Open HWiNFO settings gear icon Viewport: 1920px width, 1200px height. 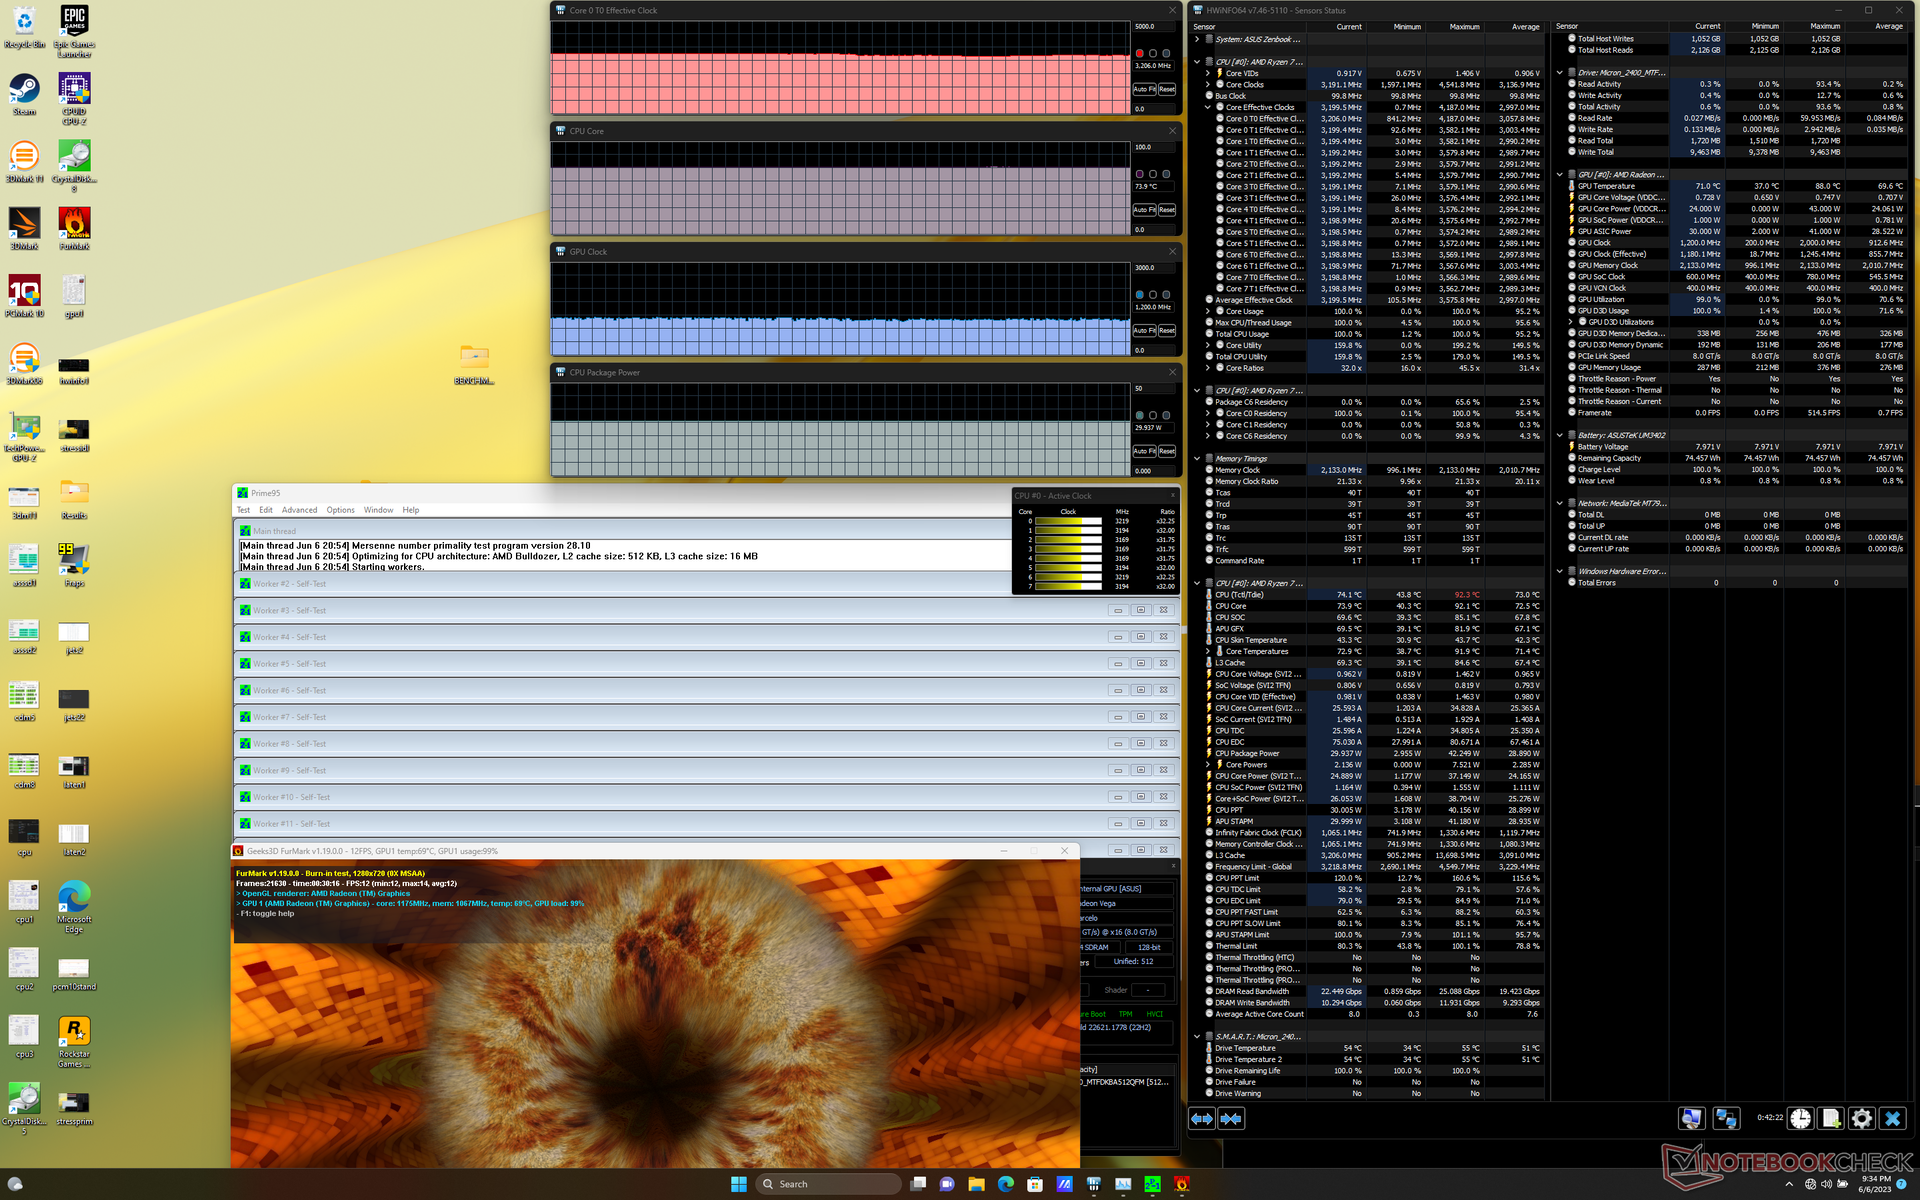(1861, 1119)
